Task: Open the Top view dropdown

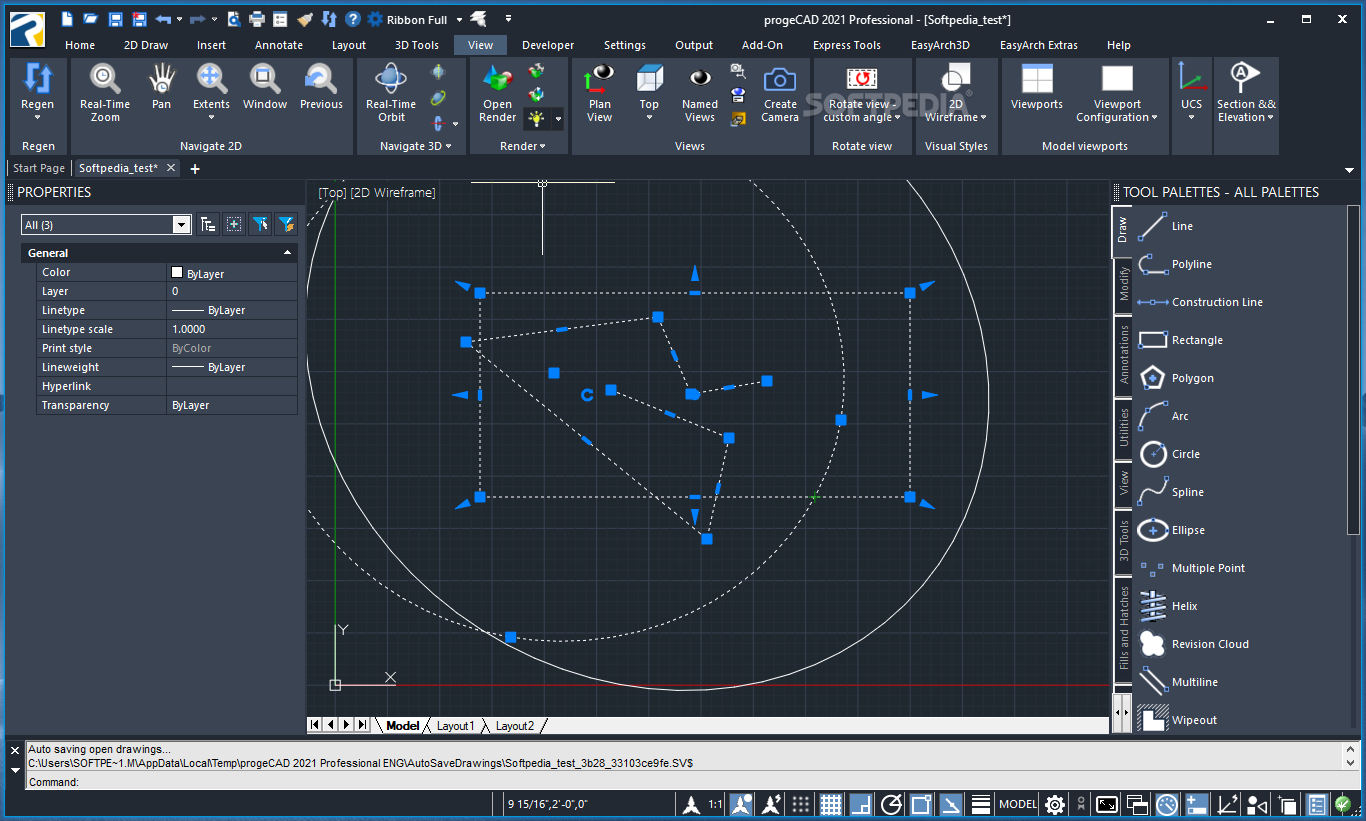Action: coord(649,117)
